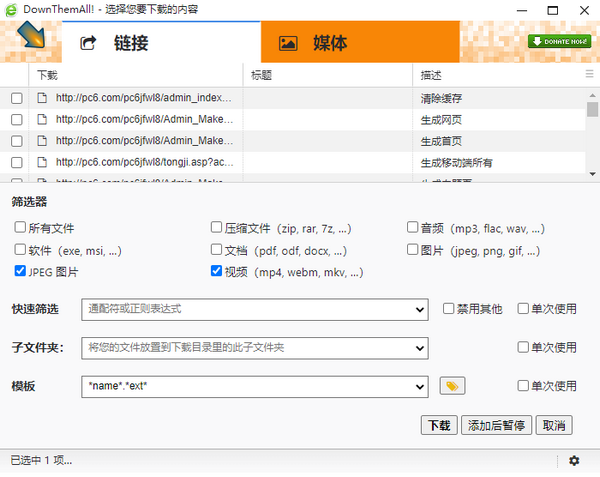Click the file icon of admin_index row
This screenshot has width=600, height=477.
coord(42,98)
